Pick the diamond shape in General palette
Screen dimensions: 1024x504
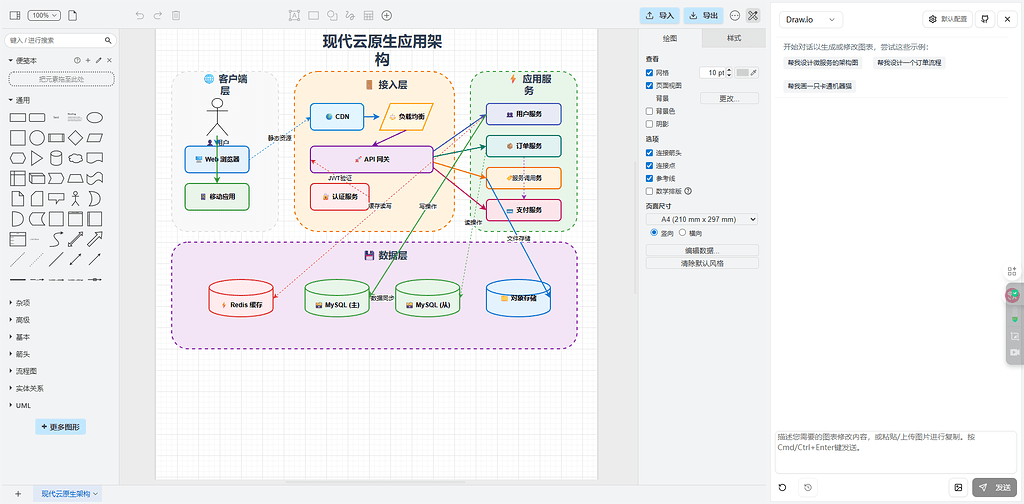pos(76,138)
